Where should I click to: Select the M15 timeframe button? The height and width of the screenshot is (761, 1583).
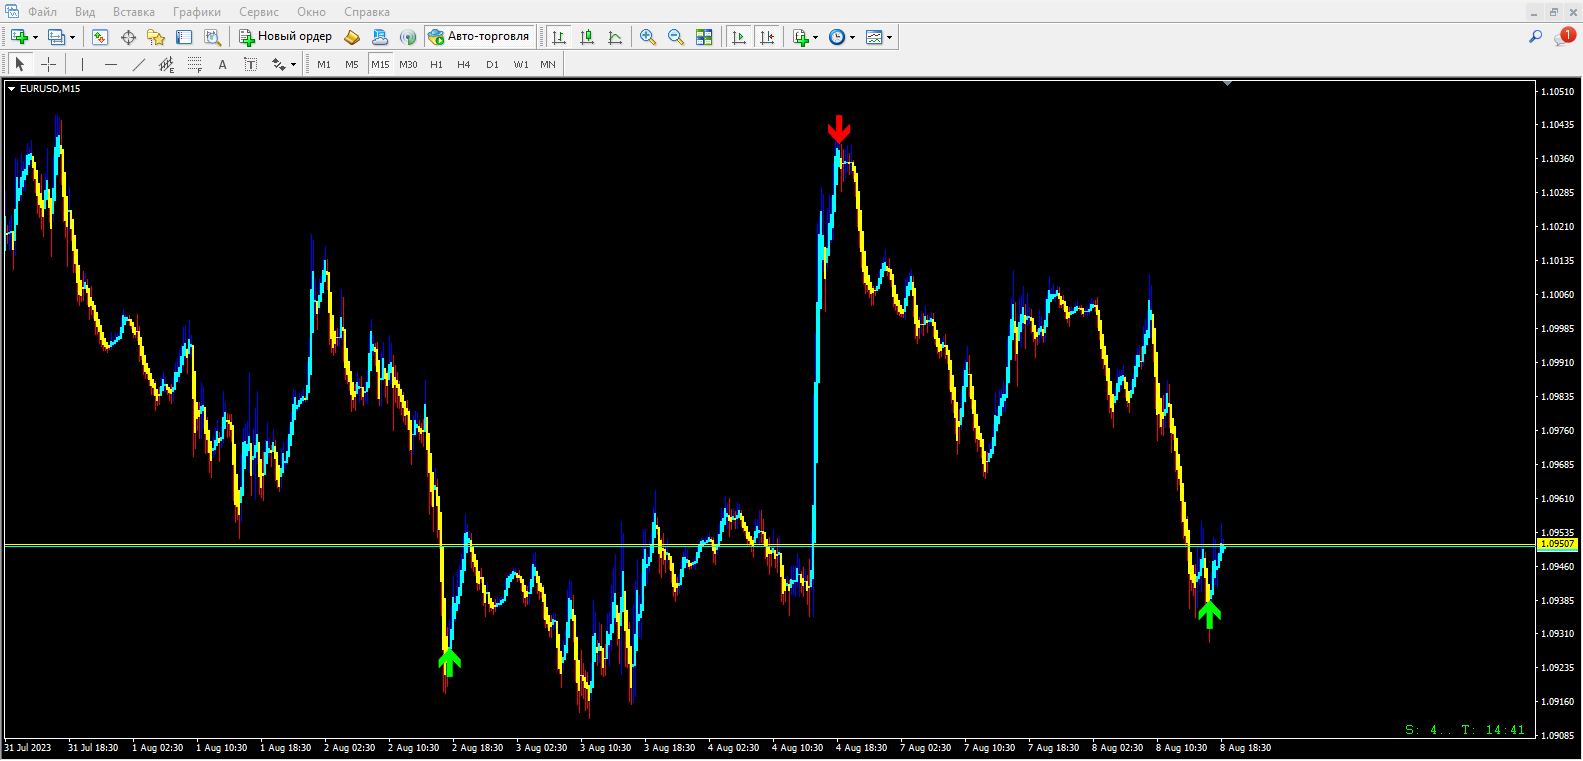tap(380, 64)
